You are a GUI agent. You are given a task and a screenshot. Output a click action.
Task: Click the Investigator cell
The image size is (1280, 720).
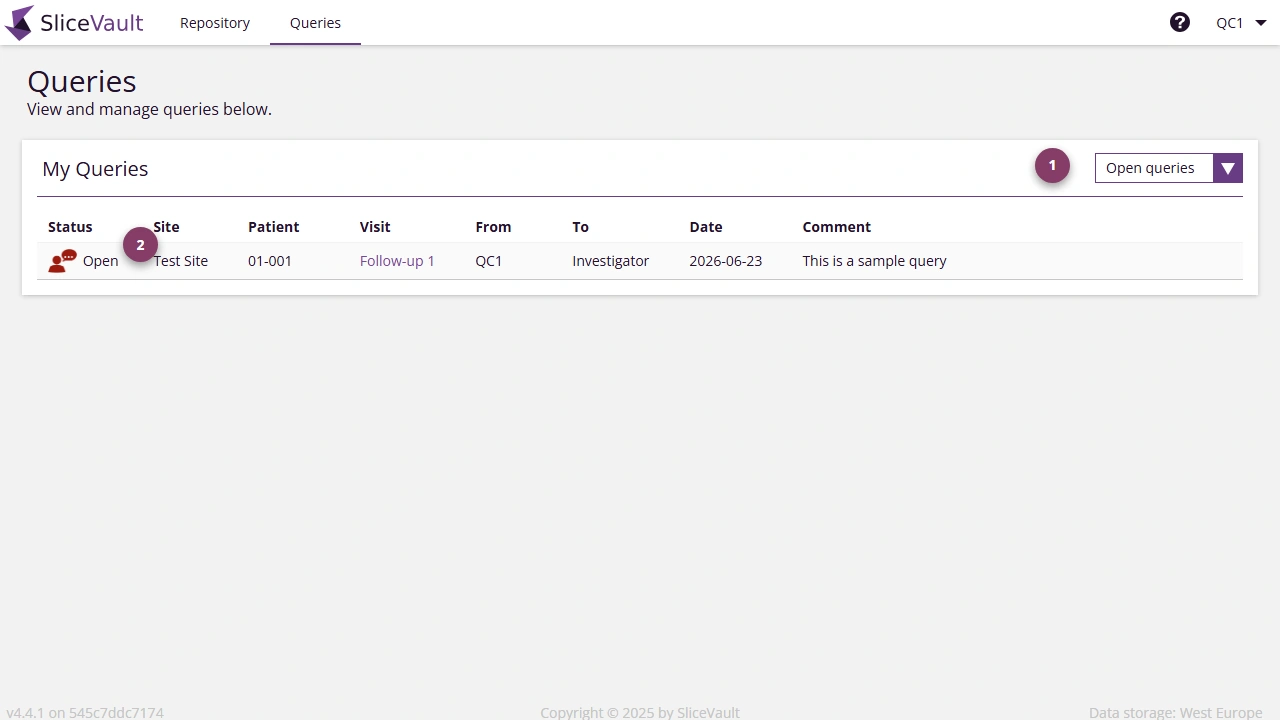pyautogui.click(x=611, y=261)
